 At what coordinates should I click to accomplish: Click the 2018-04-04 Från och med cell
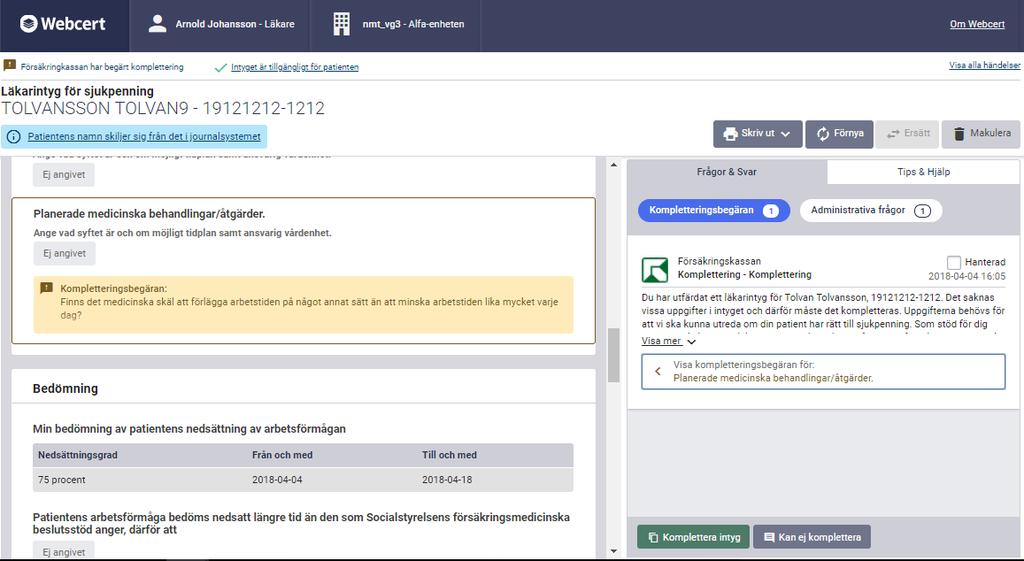pyautogui.click(x=277, y=479)
